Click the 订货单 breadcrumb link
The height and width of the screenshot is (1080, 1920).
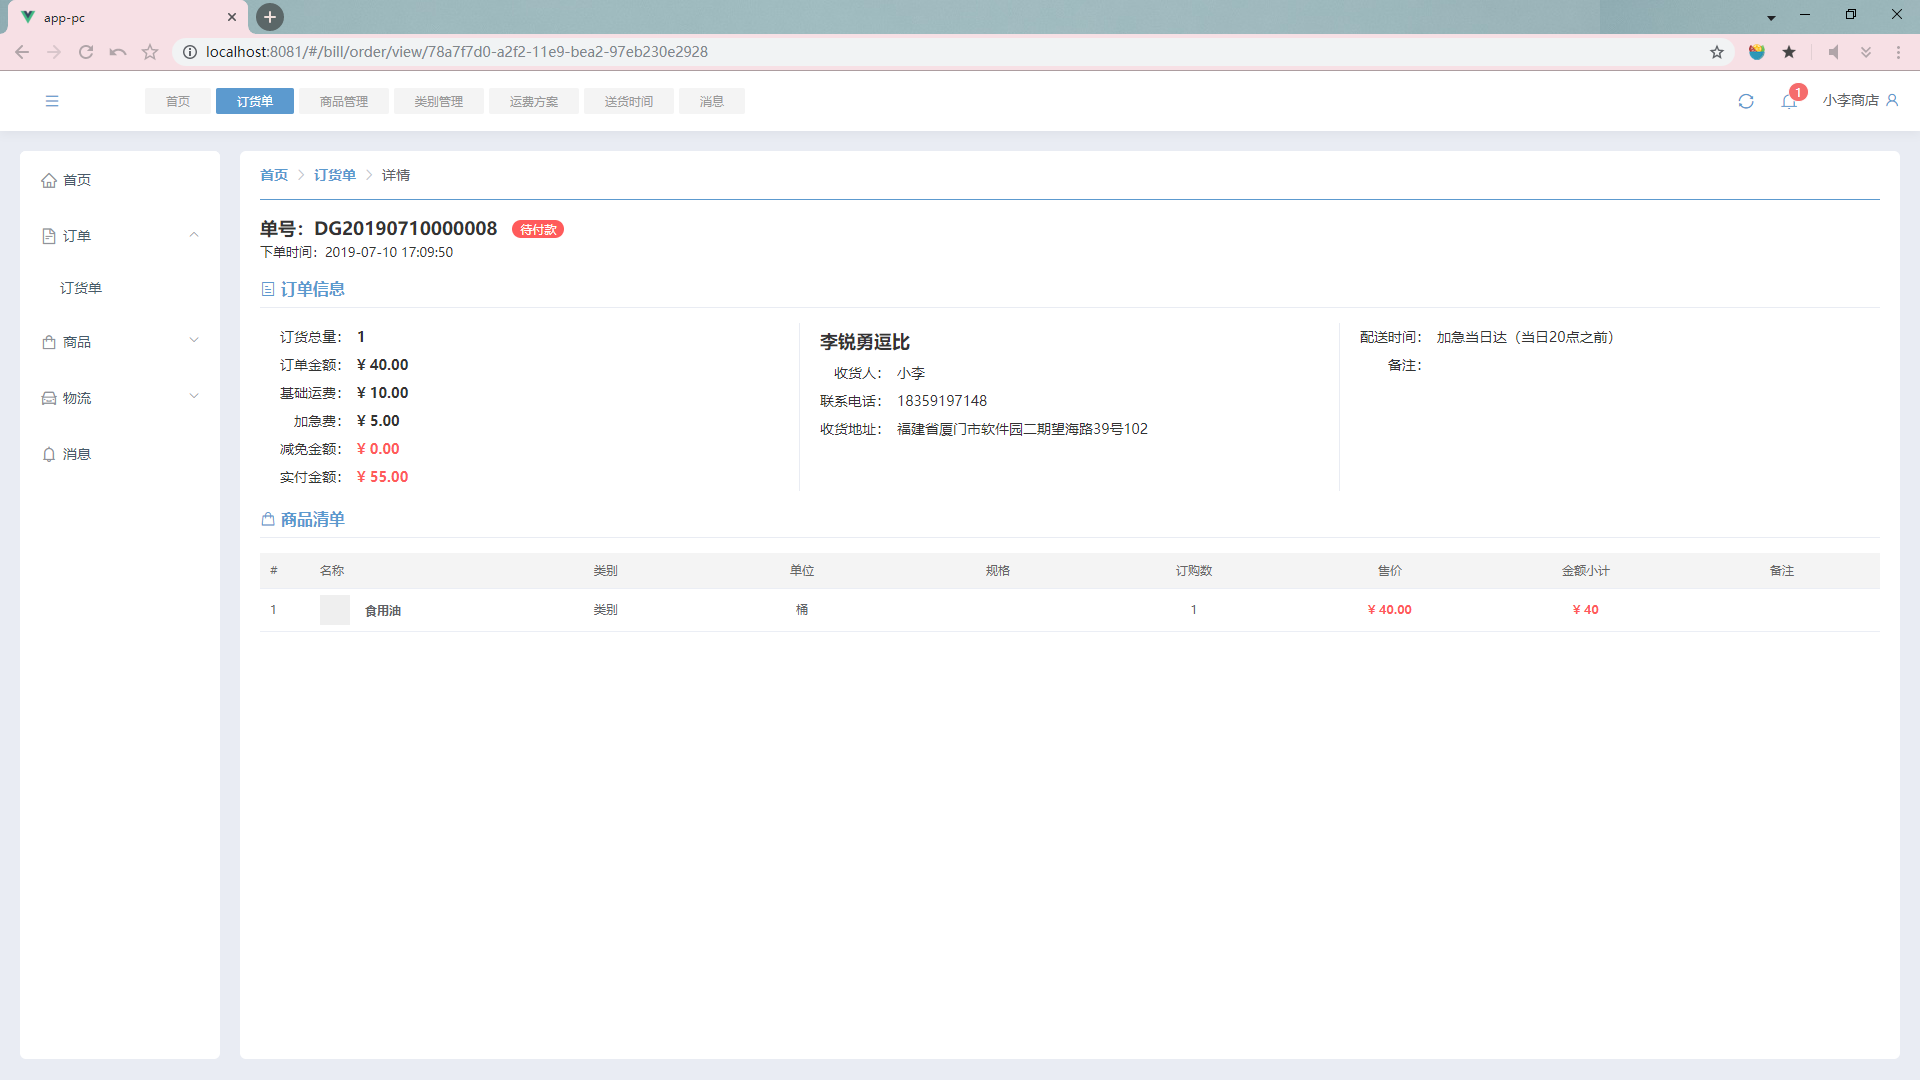(334, 175)
